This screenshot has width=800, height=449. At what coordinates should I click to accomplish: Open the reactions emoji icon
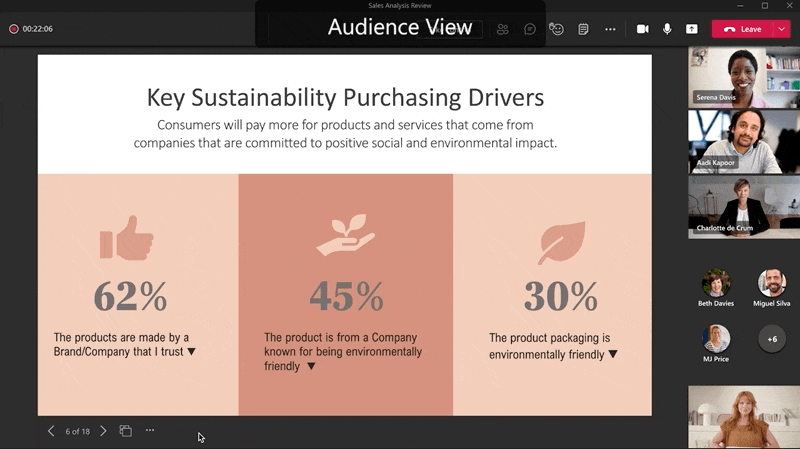[x=557, y=29]
